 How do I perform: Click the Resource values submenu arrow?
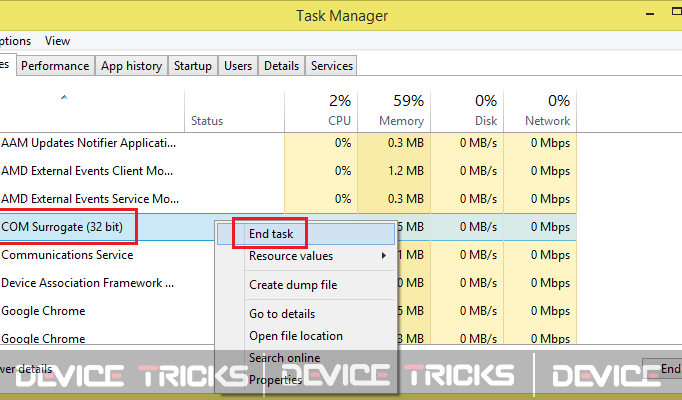tap(384, 256)
